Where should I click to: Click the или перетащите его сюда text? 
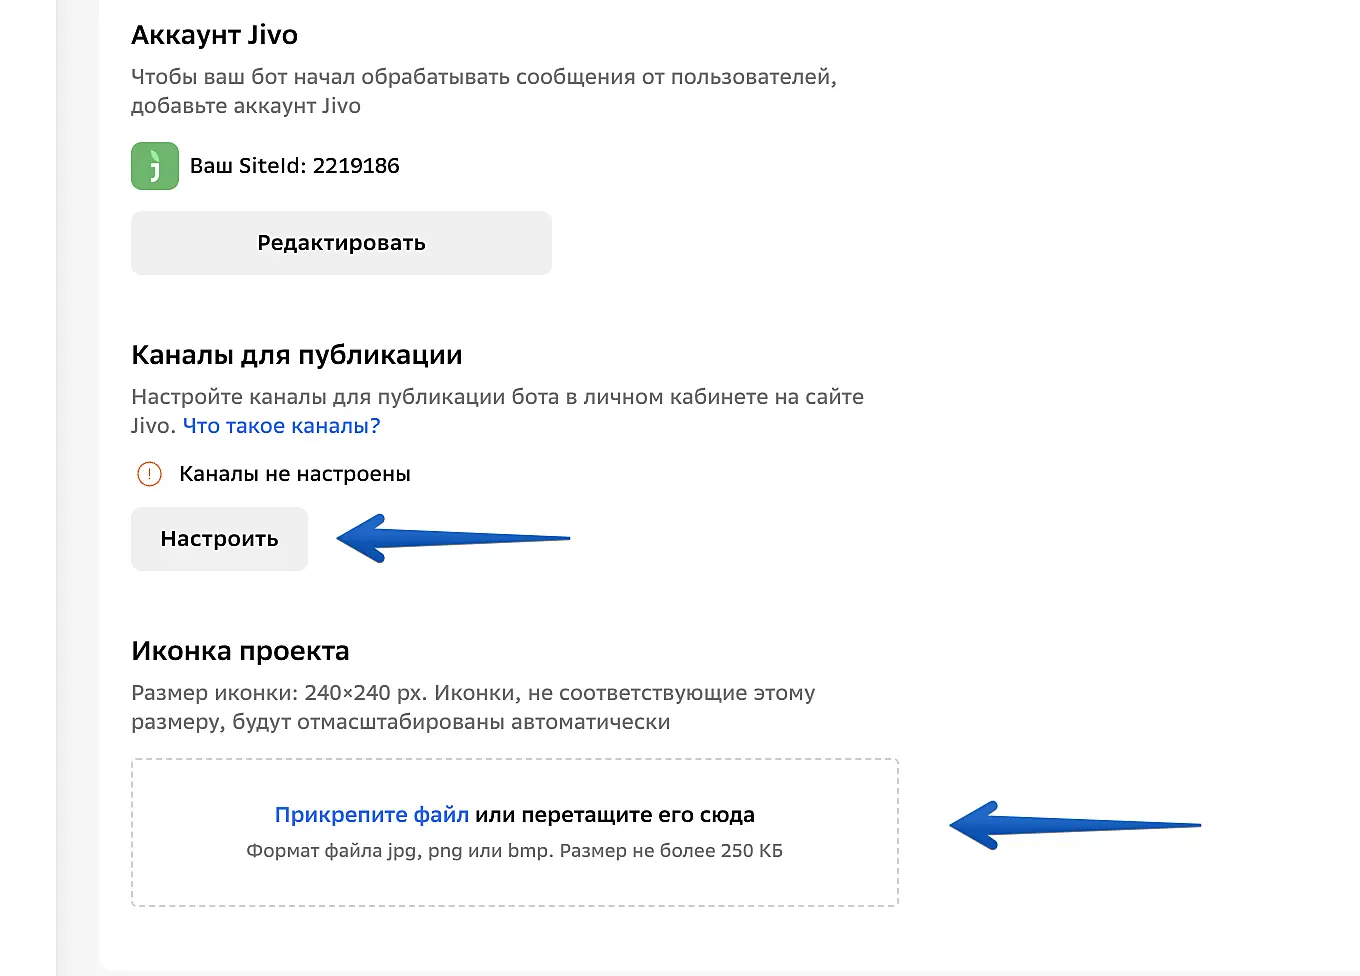pyautogui.click(x=615, y=815)
